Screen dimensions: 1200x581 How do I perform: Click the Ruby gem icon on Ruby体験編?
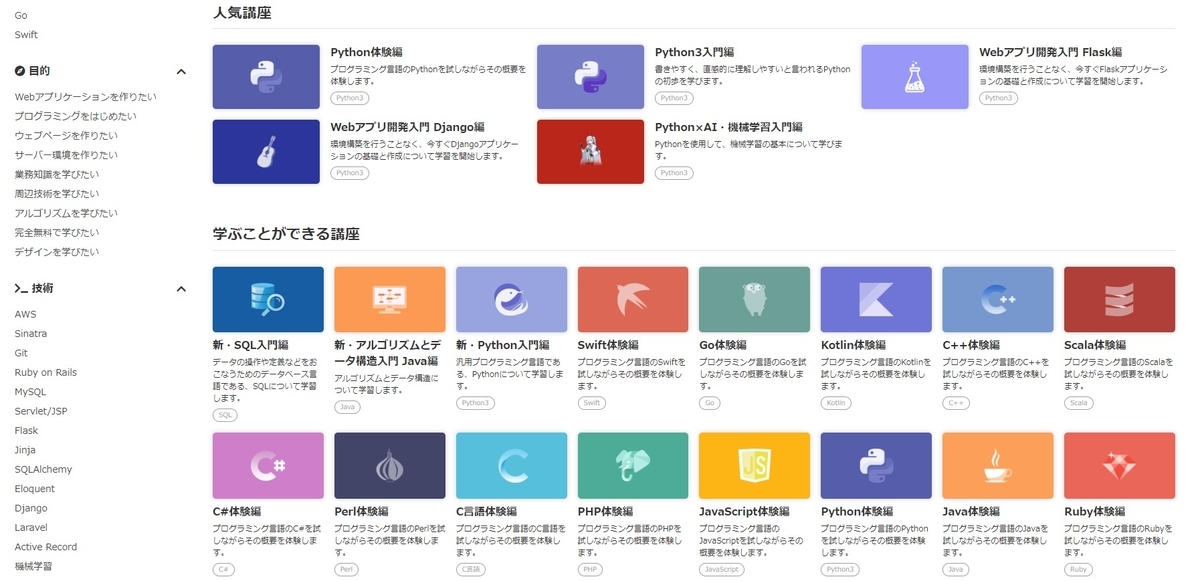[x=1119, y=466]
